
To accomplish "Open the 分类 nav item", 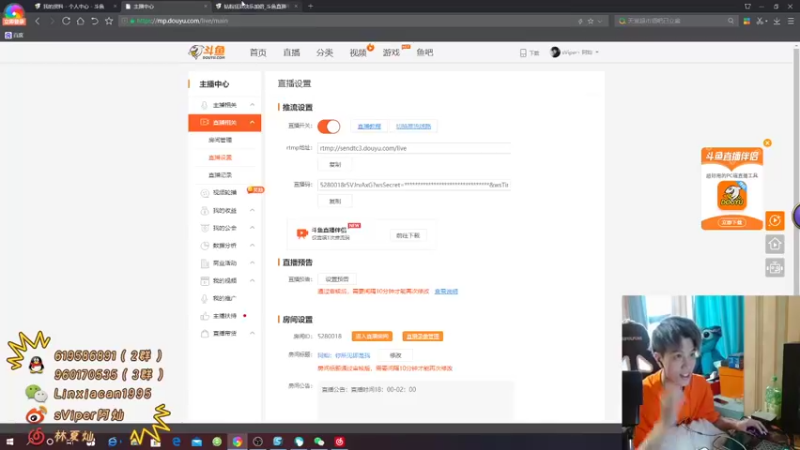I will [324, 53].
